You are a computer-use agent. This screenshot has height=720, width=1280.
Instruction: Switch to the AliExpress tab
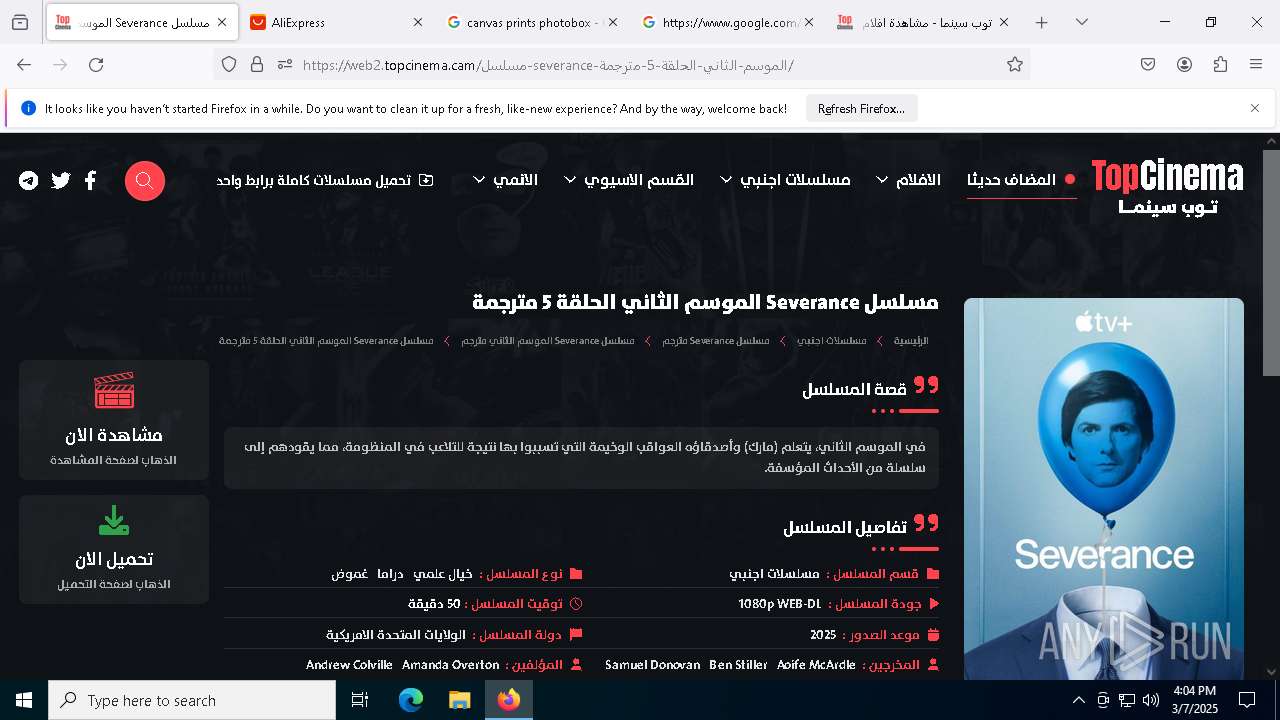(x=336, y=22)
